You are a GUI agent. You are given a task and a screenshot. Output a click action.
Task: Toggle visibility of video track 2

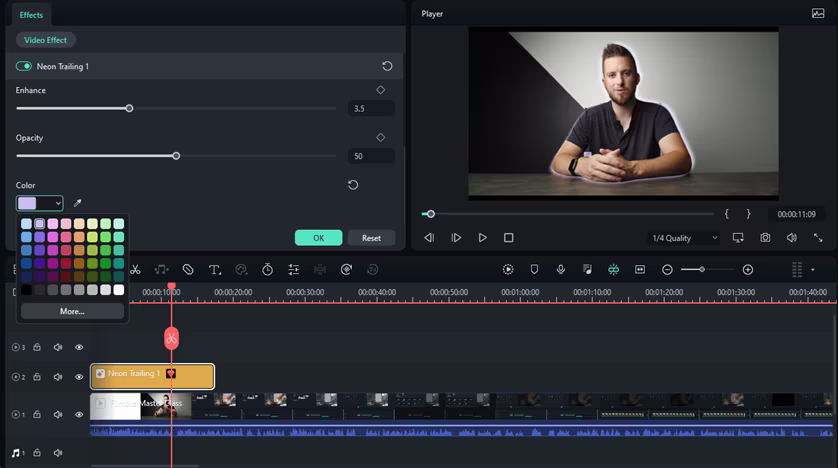click(x=79, y=377)
